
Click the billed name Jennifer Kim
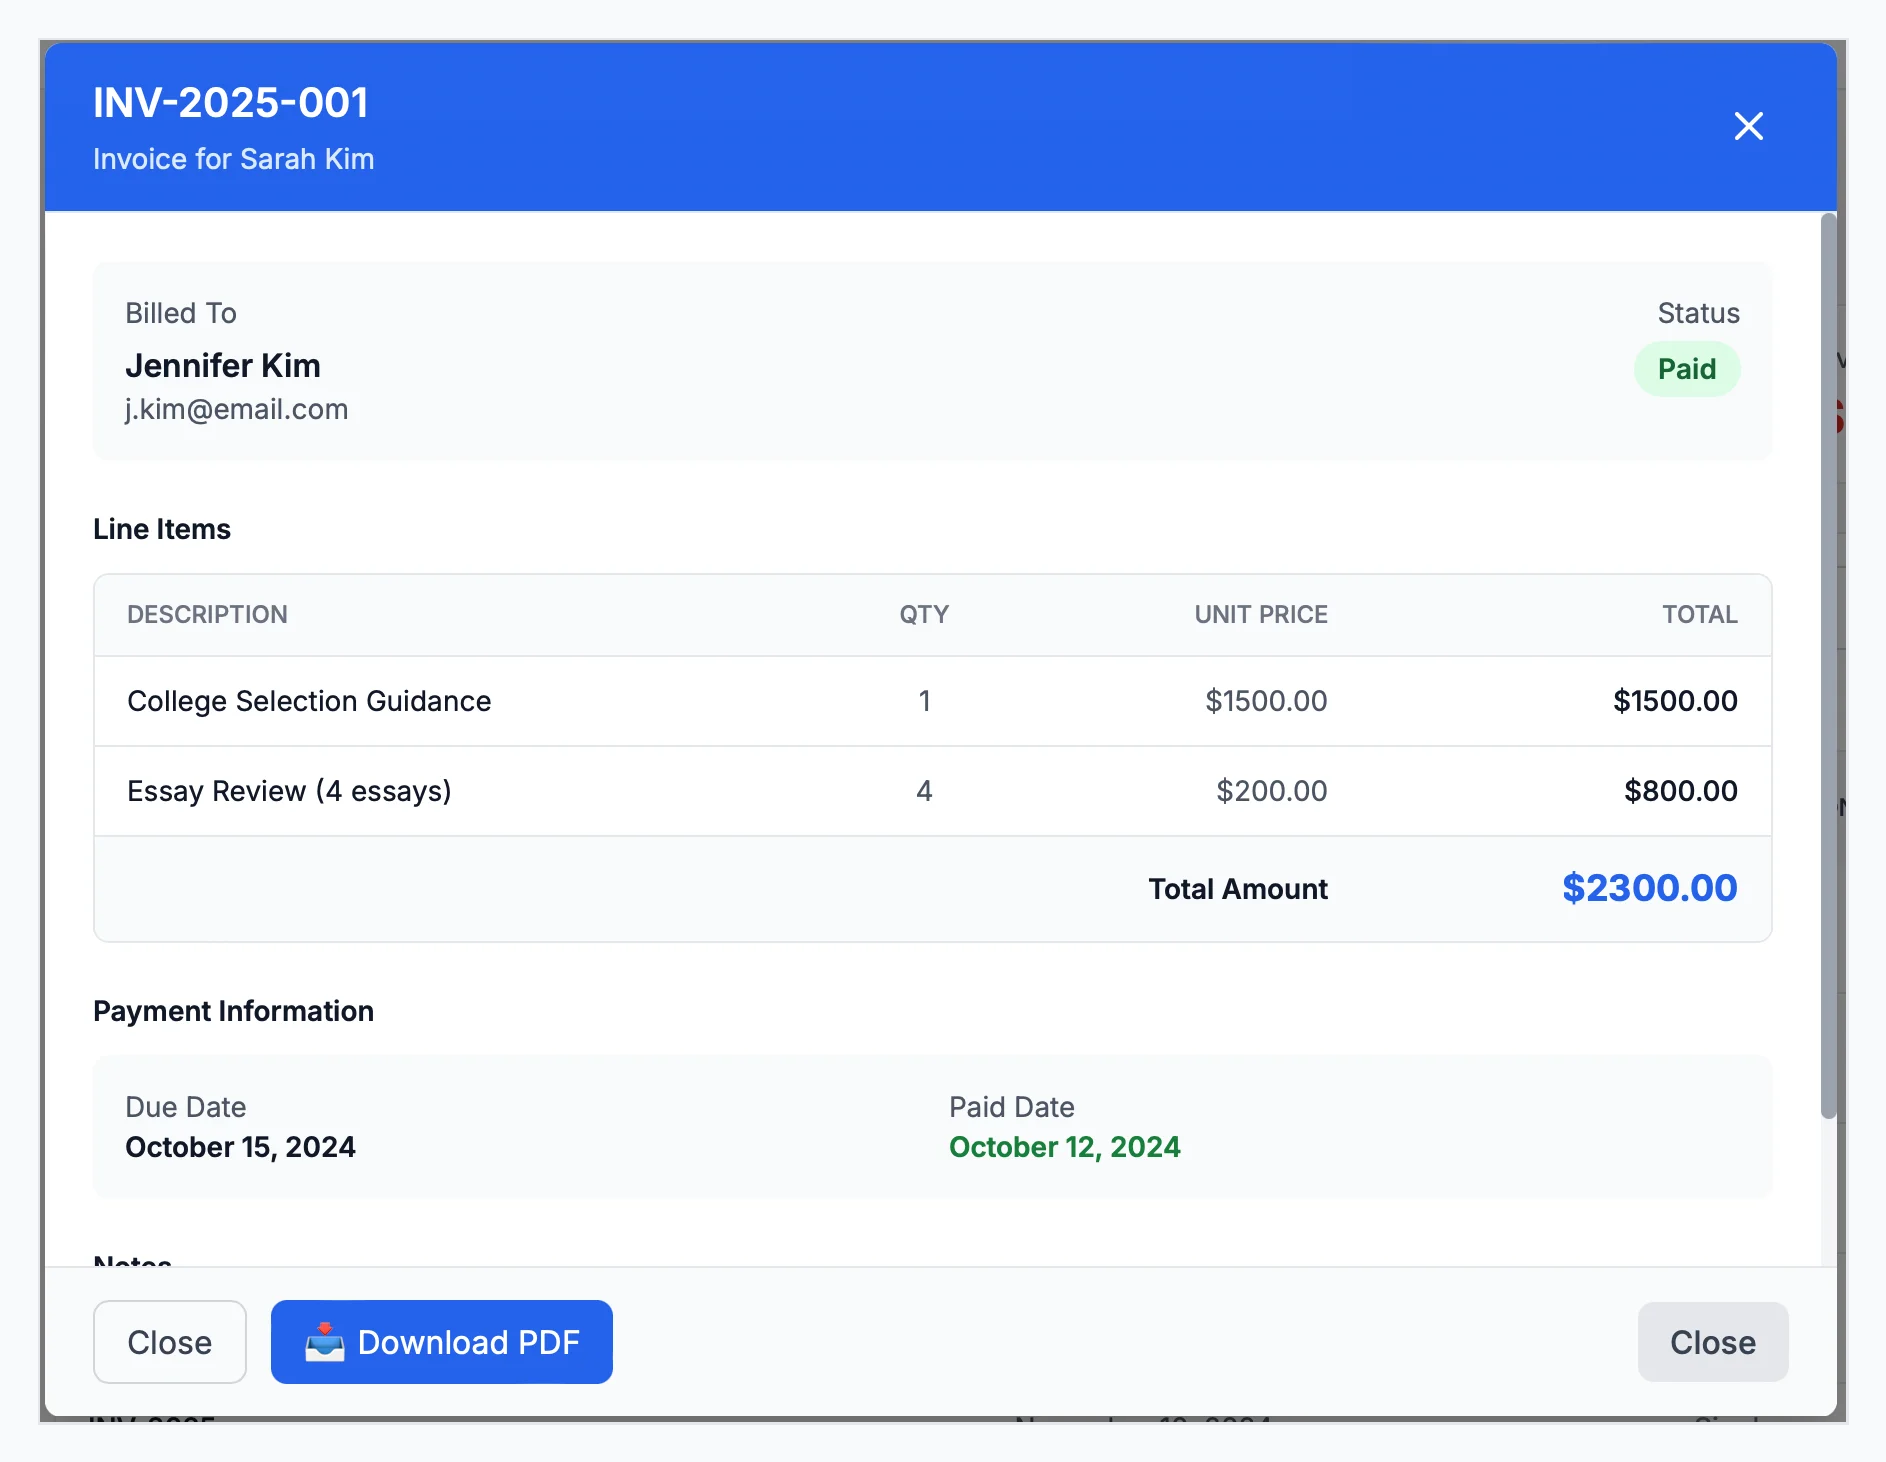pyautogui.click(x=222, y=365)
